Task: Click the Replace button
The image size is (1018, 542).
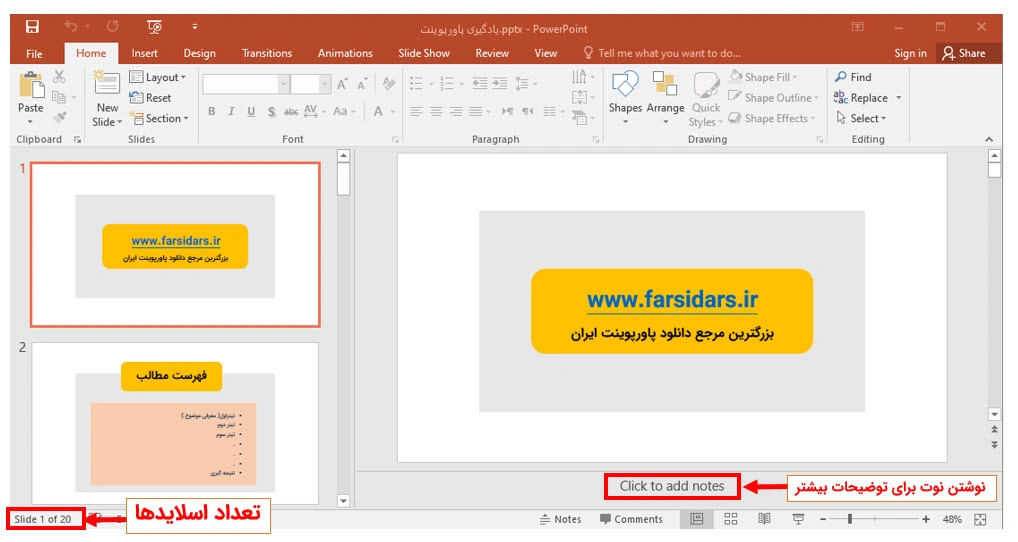Action: point(862,97)
